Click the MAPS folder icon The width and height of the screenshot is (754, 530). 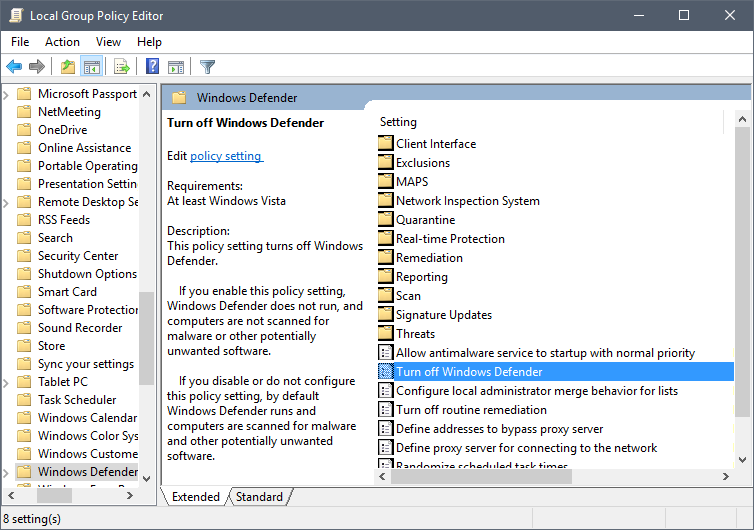point(386,181)
